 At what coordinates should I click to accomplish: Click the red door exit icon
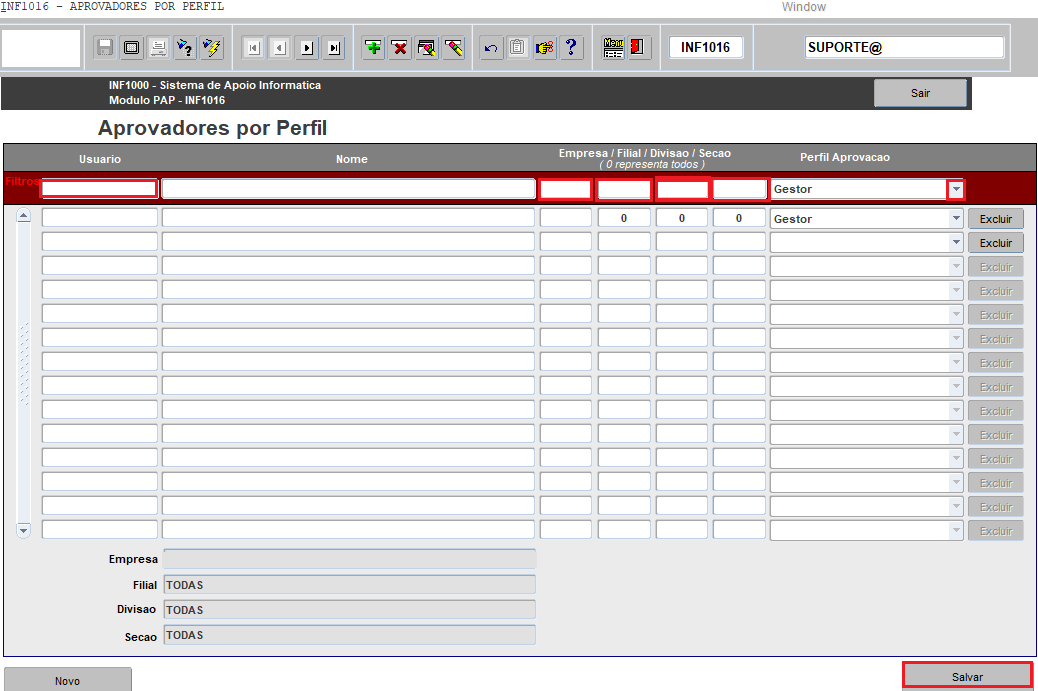tap(639, 47)
